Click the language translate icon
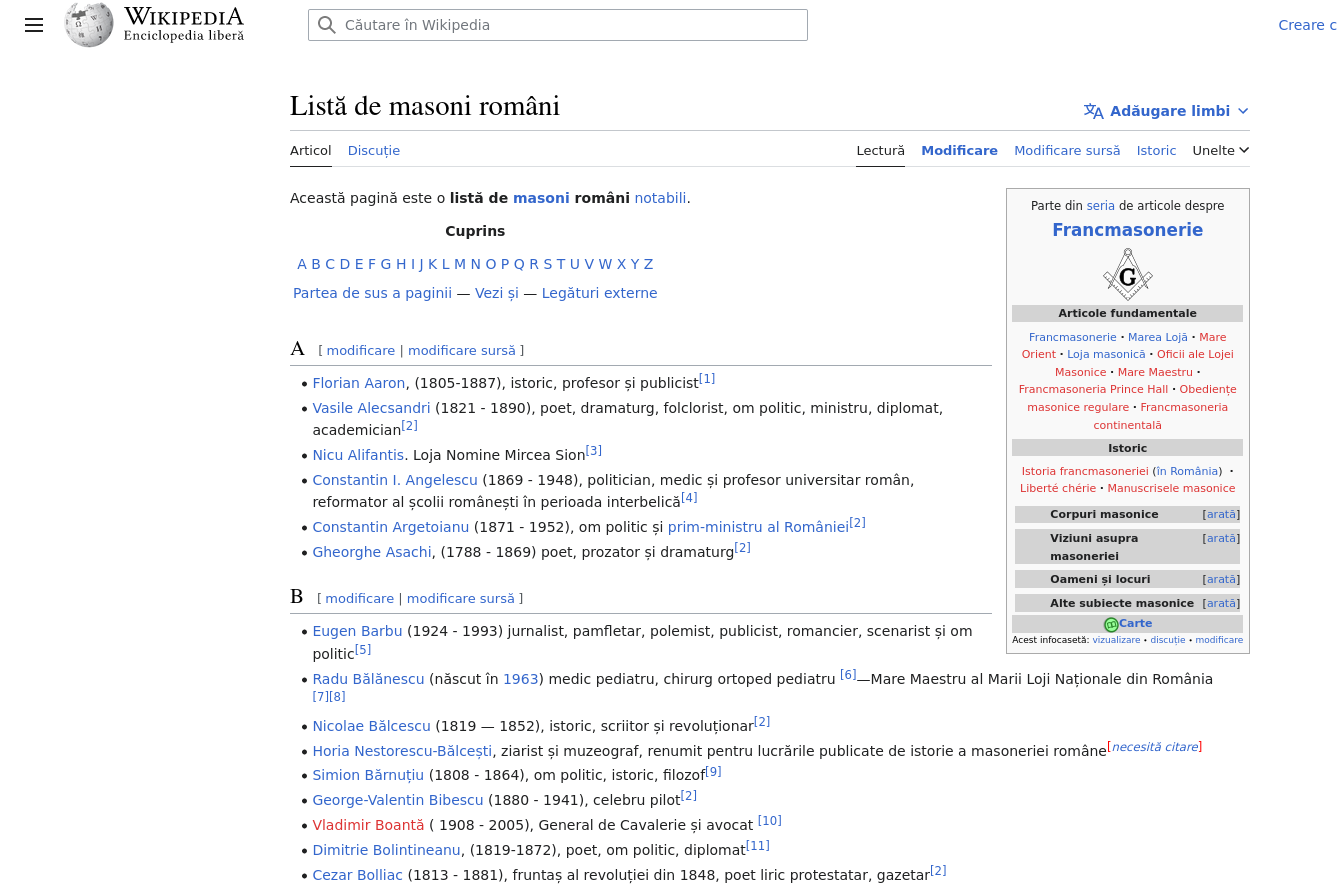This screenshot has width=1338, height=894. (x=1093, y=111)
